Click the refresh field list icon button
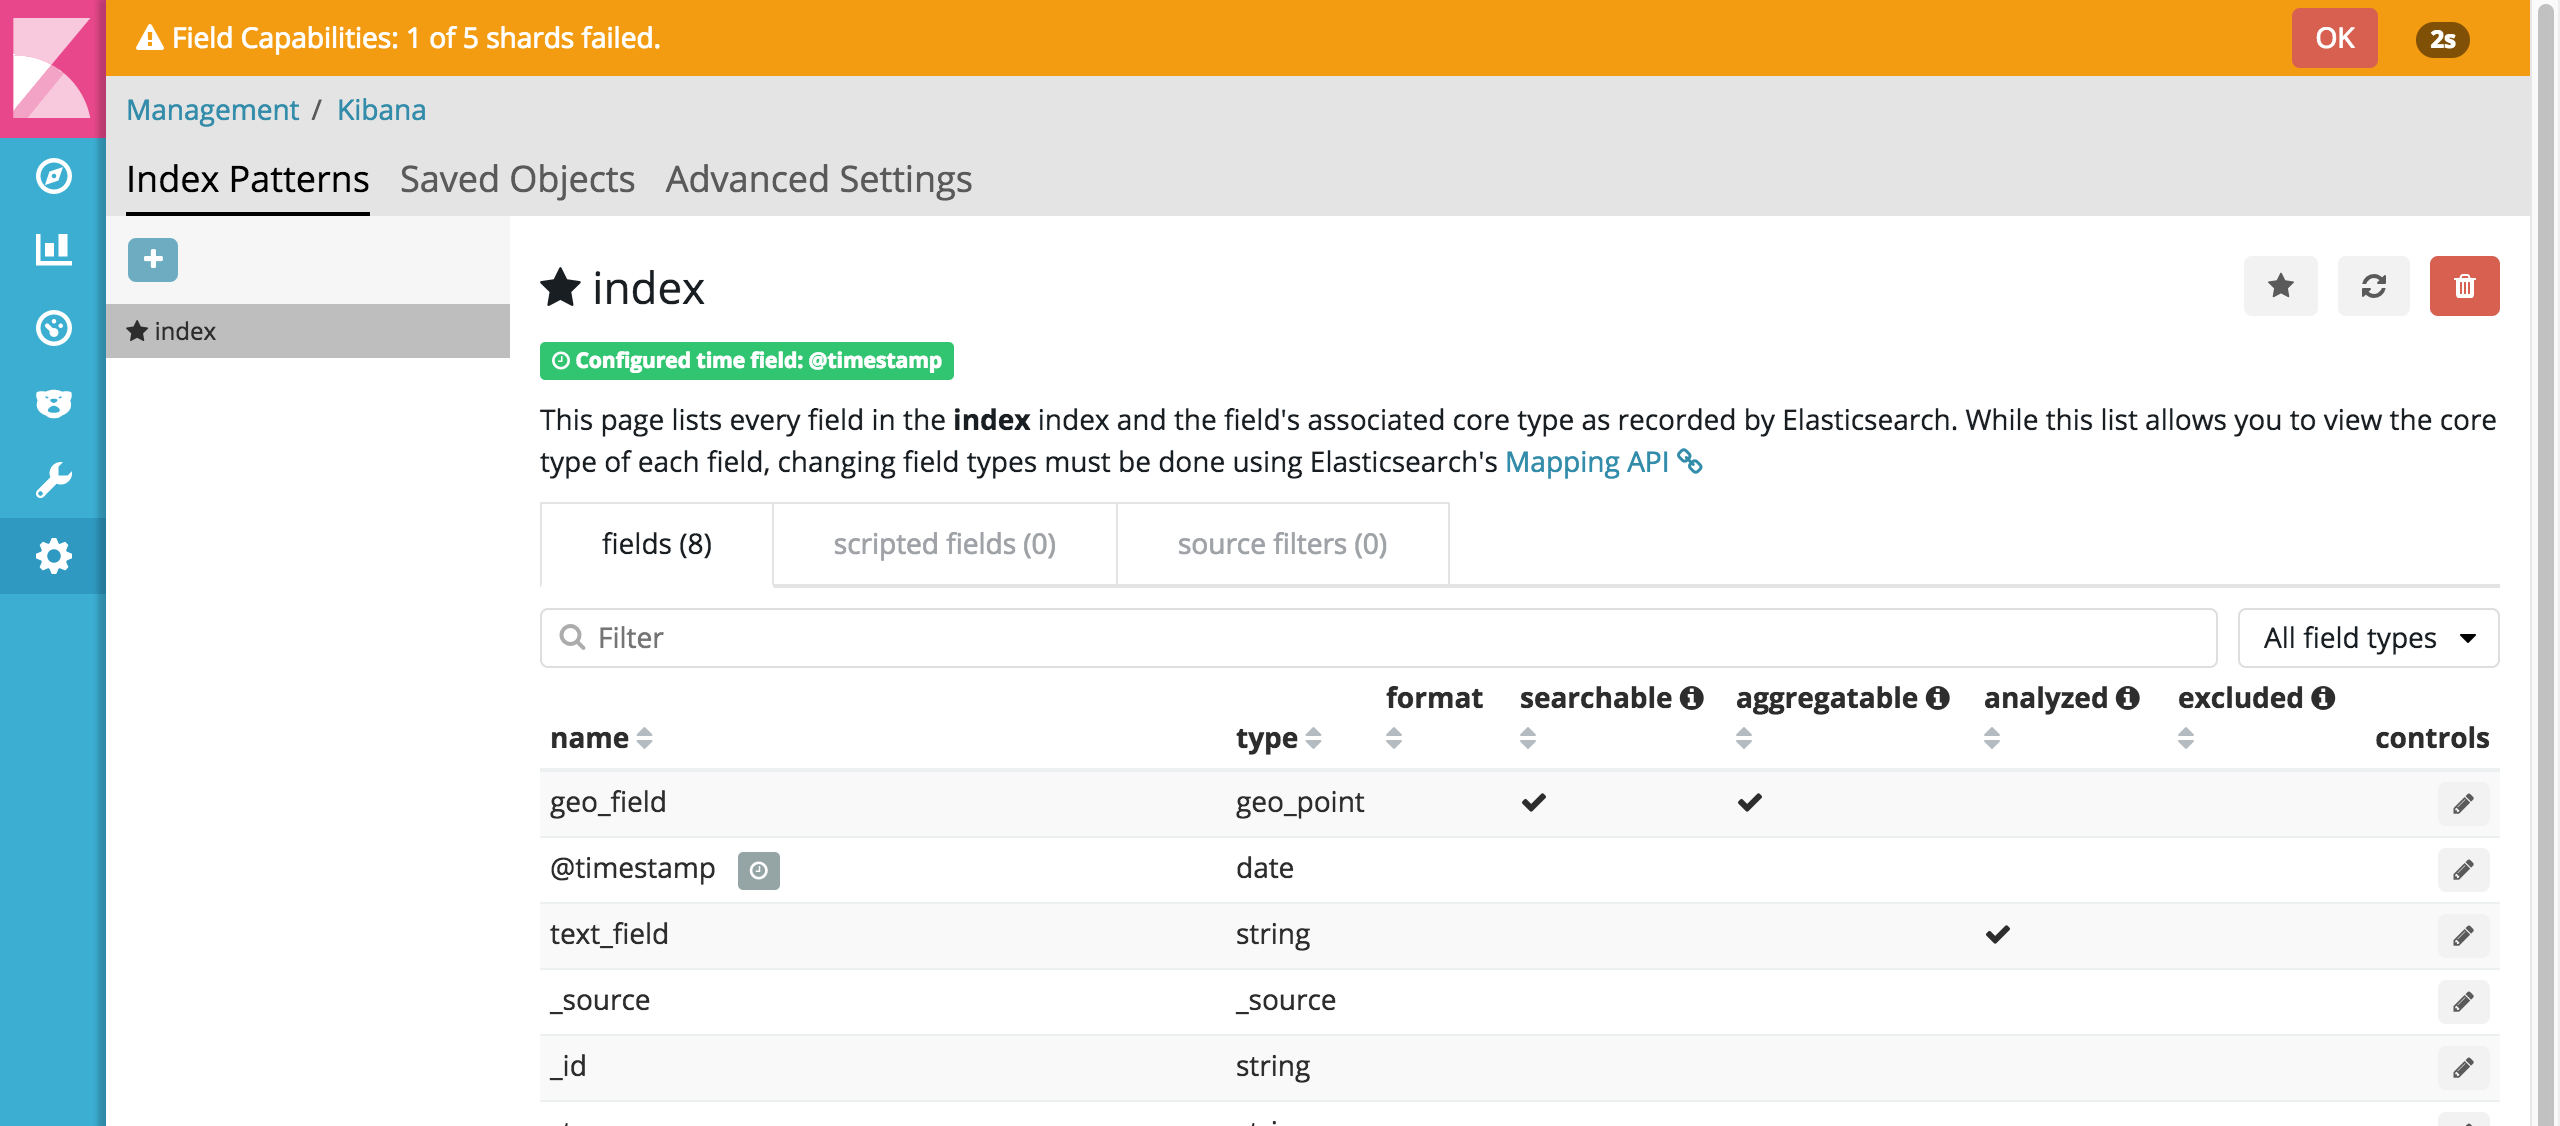2560x1126 pixels. coord(2373,287)
